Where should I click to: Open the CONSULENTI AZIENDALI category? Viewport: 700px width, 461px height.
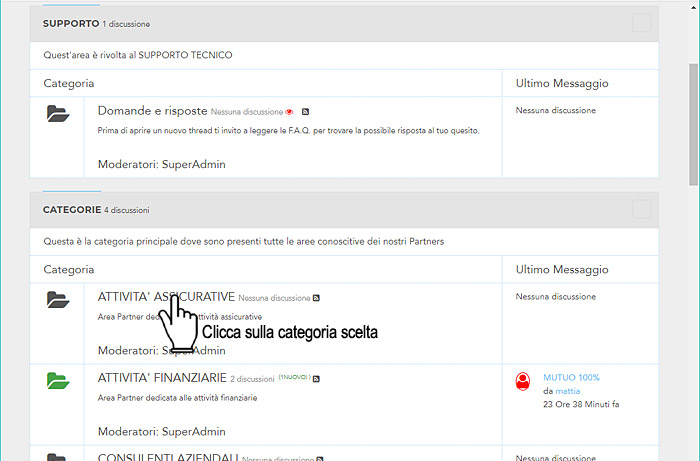[x=168, y=457]
